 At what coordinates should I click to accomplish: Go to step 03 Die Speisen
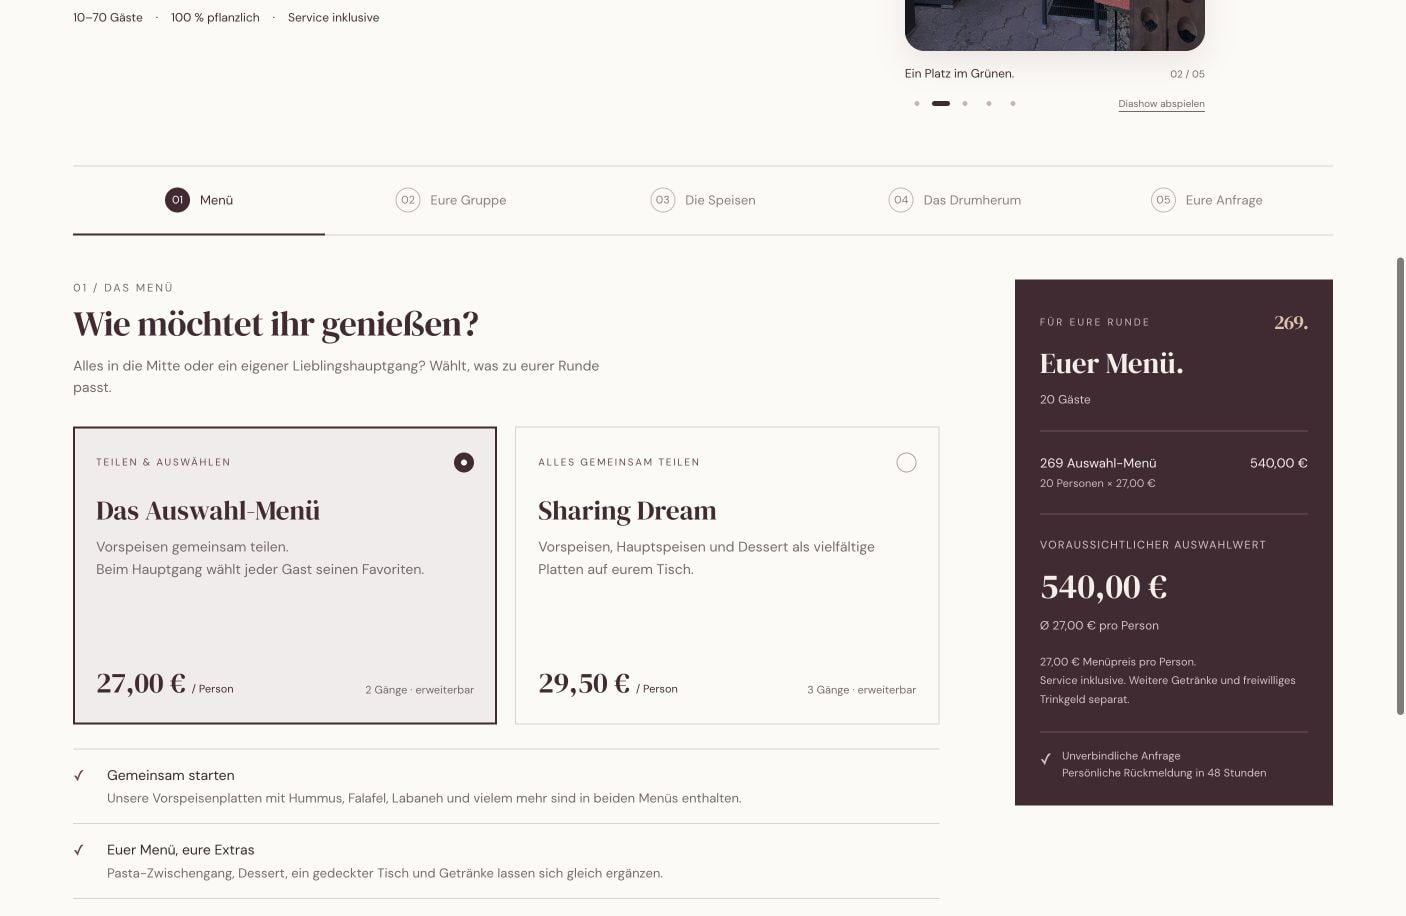[x=703, y=200]
